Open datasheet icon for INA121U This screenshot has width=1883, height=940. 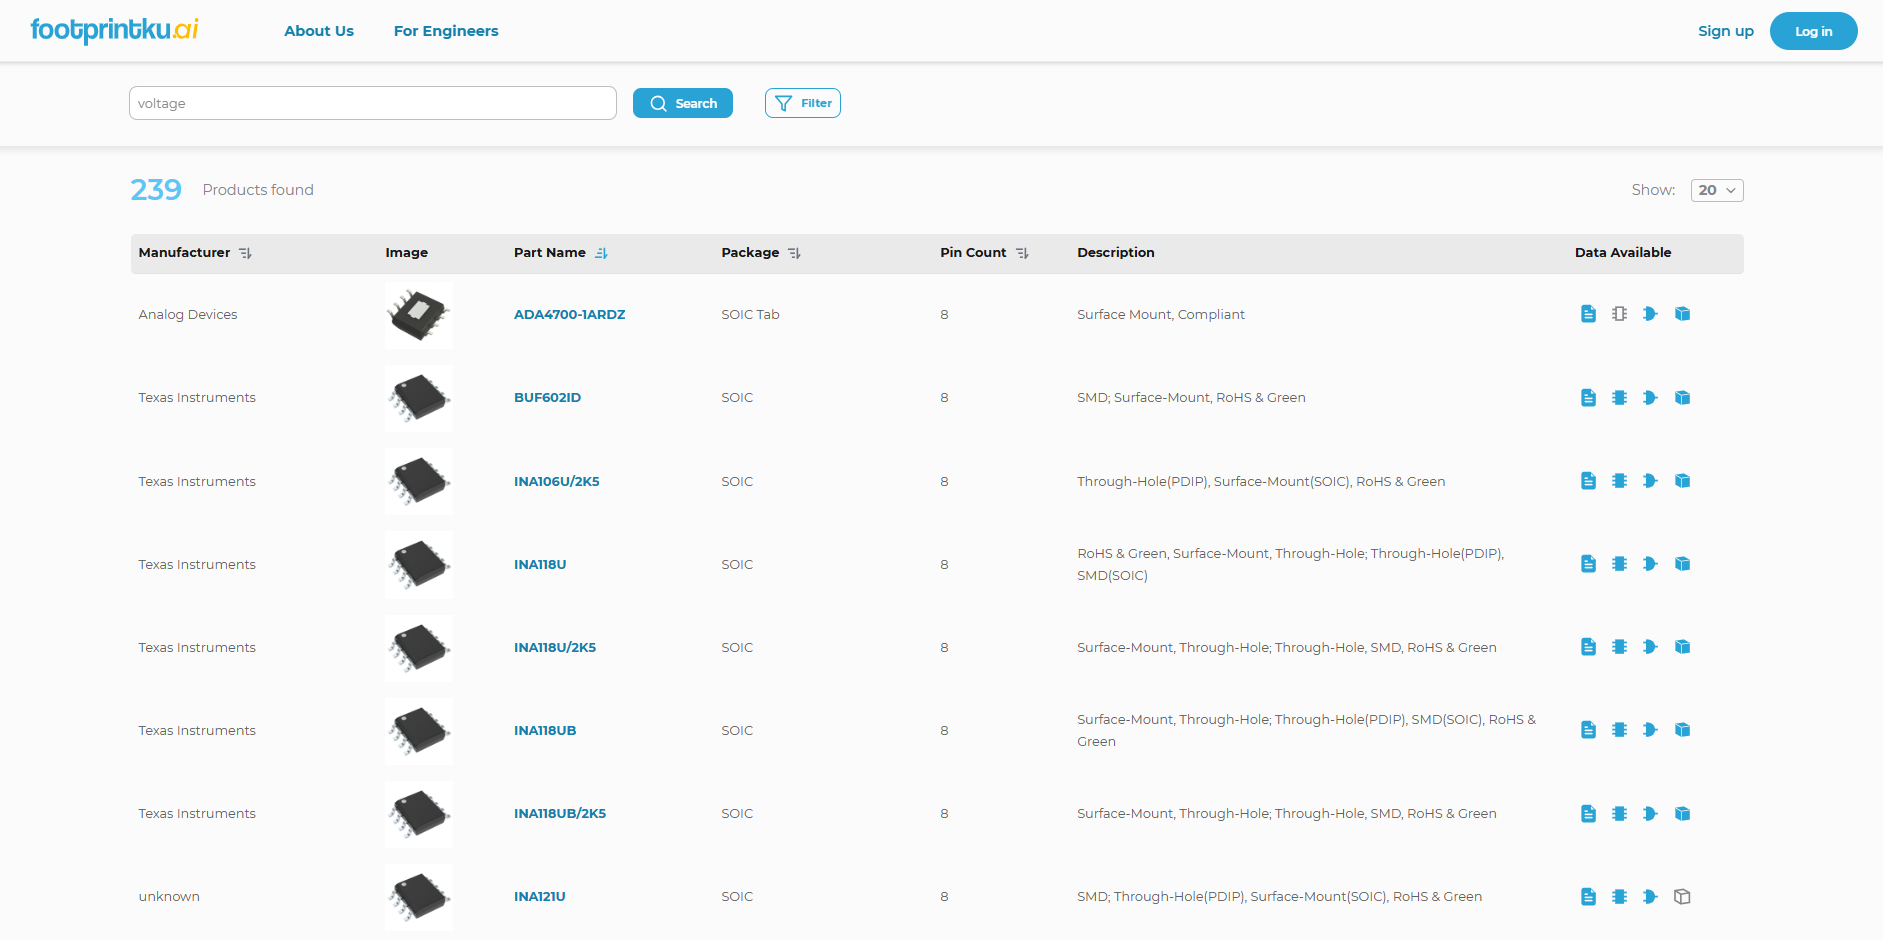[x=1588, y=897]
